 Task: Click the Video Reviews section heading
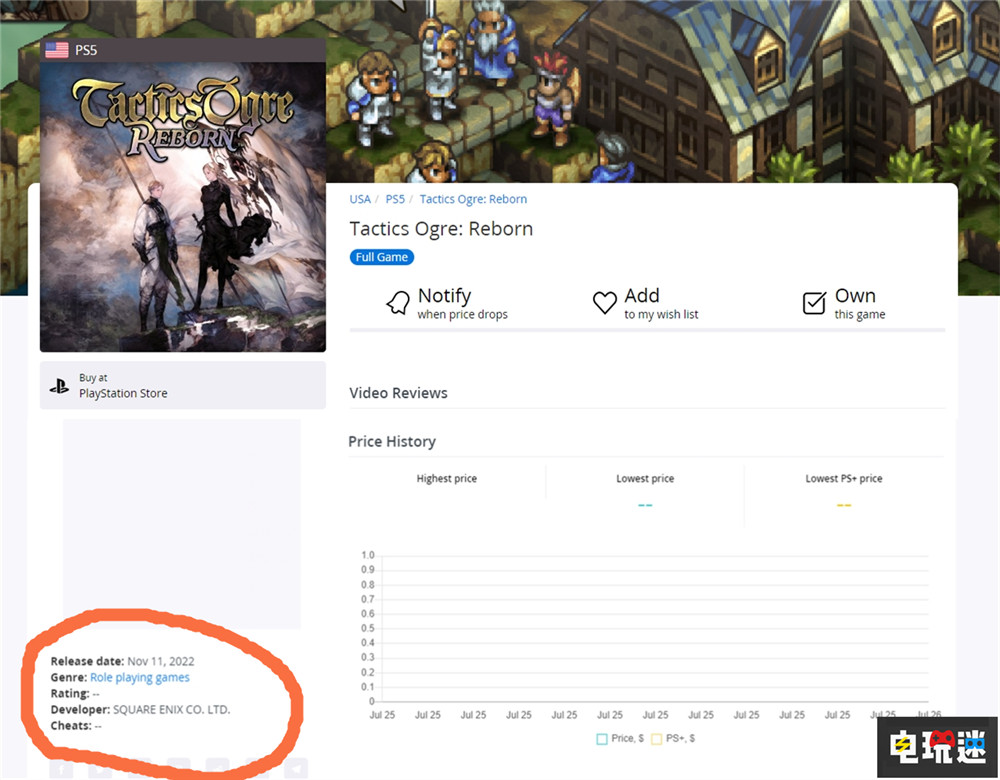[398, 393]
